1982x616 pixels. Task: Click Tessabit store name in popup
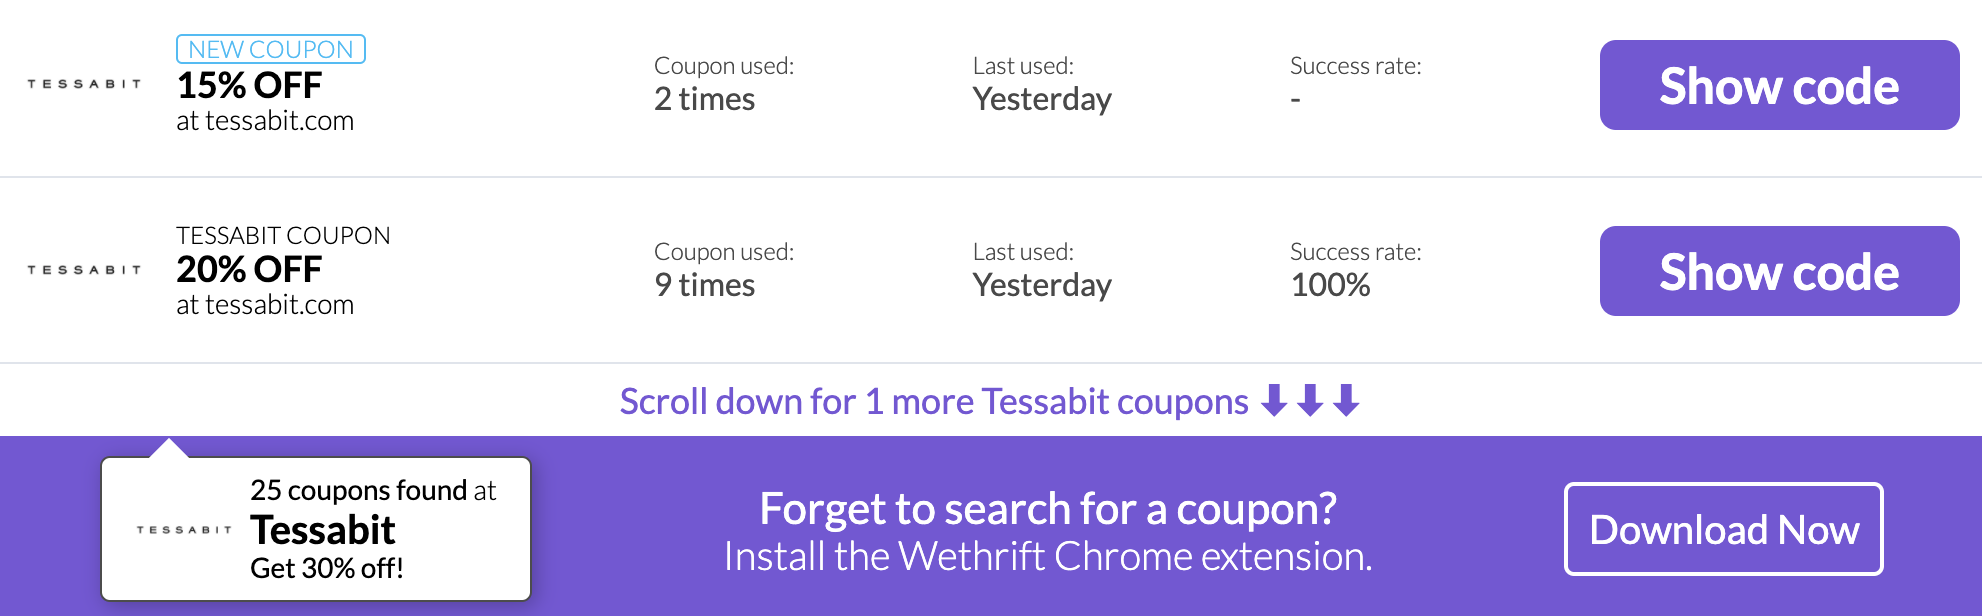[x=323, y=530]
